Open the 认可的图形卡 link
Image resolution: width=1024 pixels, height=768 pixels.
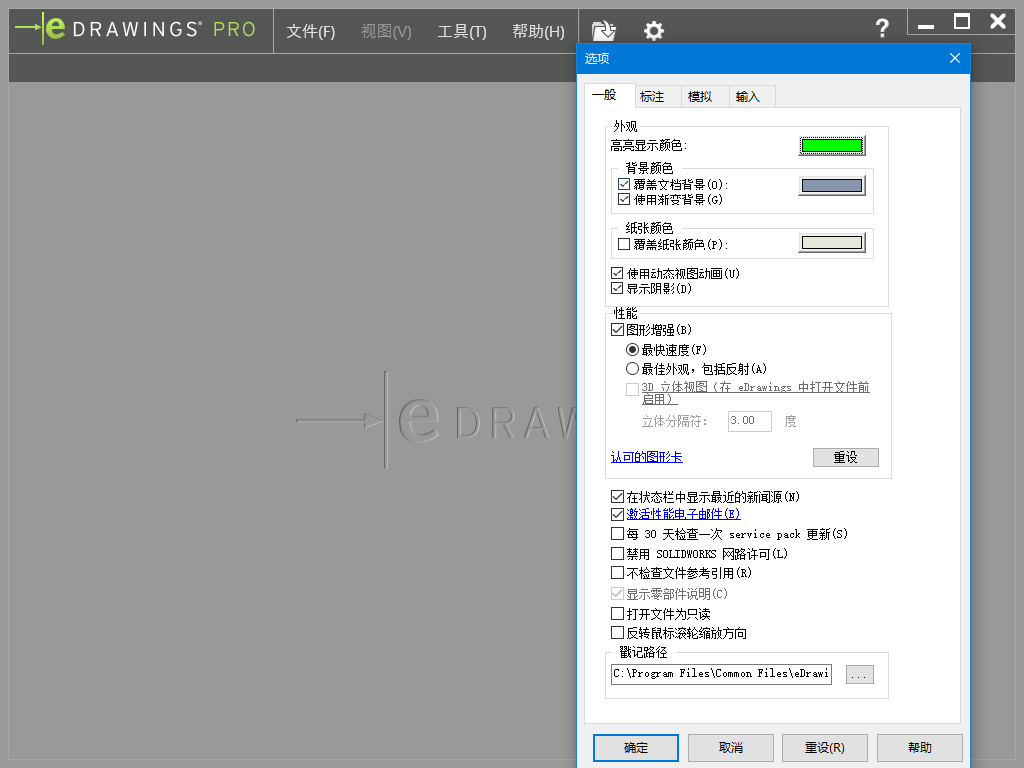tap(646, 457)
